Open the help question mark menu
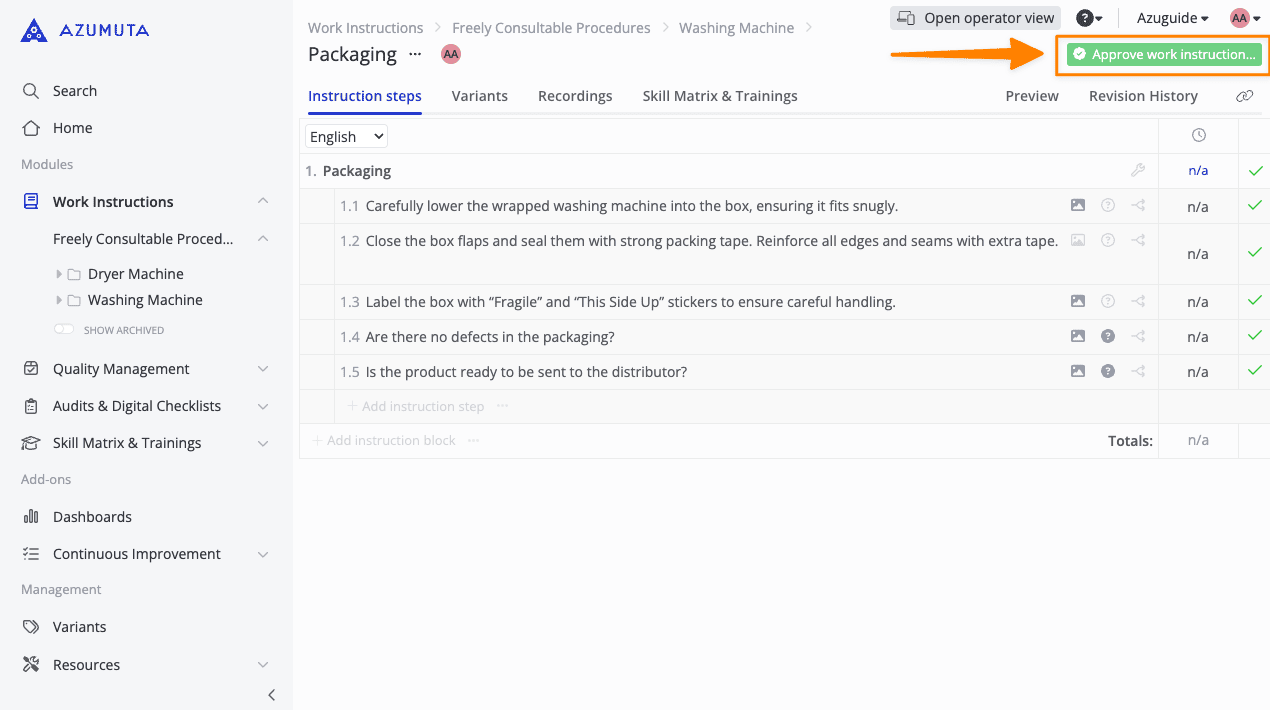 (x=1088, y=18)
